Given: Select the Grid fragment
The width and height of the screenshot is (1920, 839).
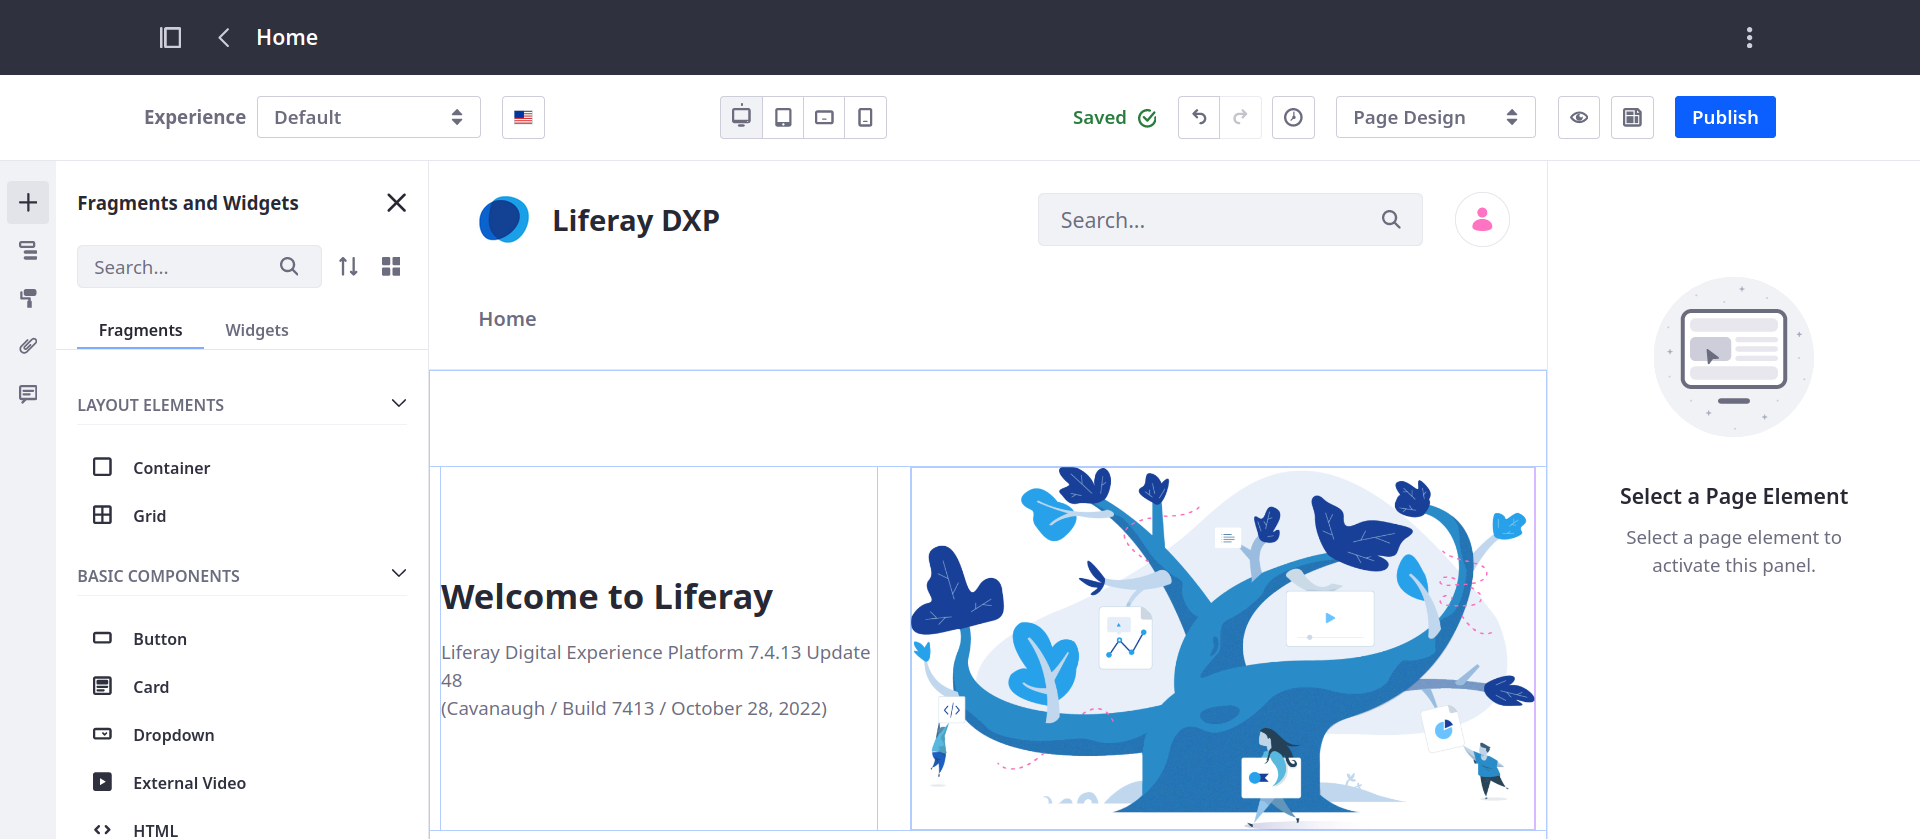Looking at the screenshot, I should click(242, 516).
